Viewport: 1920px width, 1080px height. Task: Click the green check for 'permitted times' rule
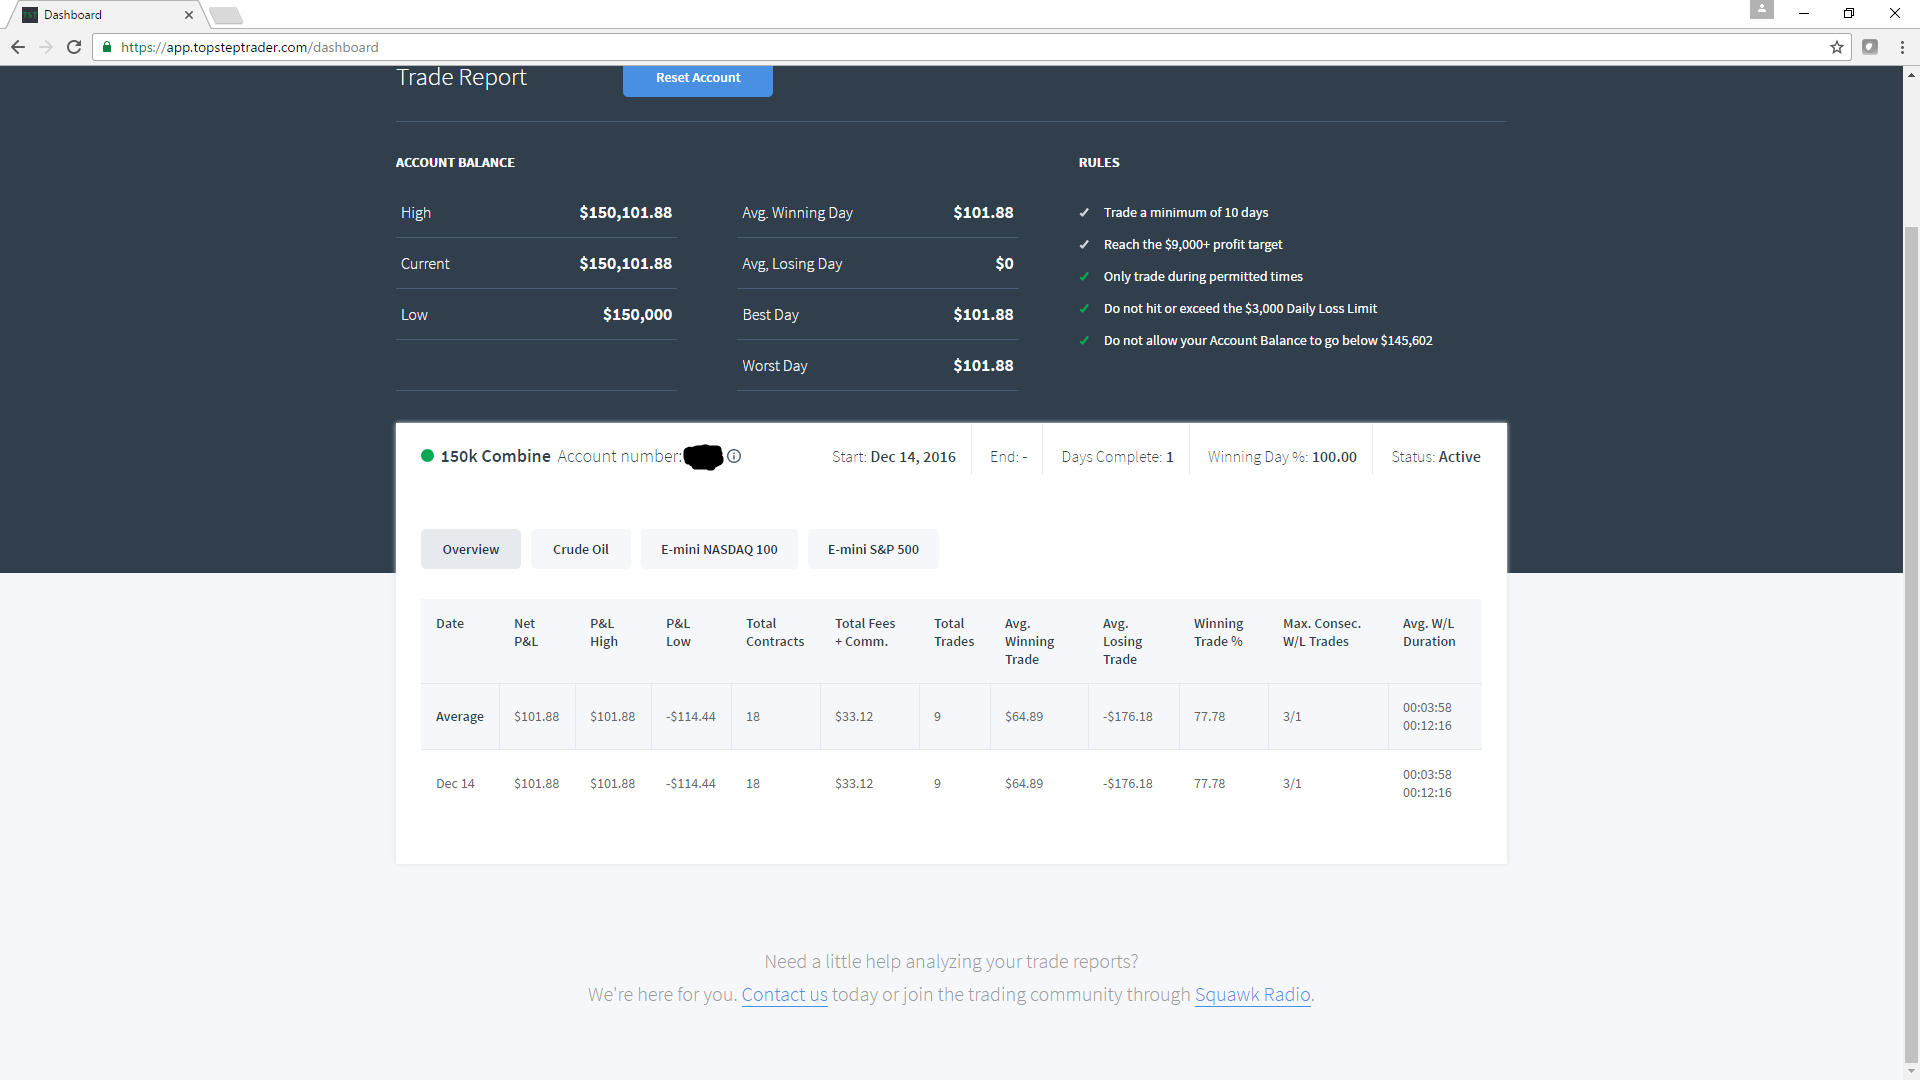[1084, 277]
